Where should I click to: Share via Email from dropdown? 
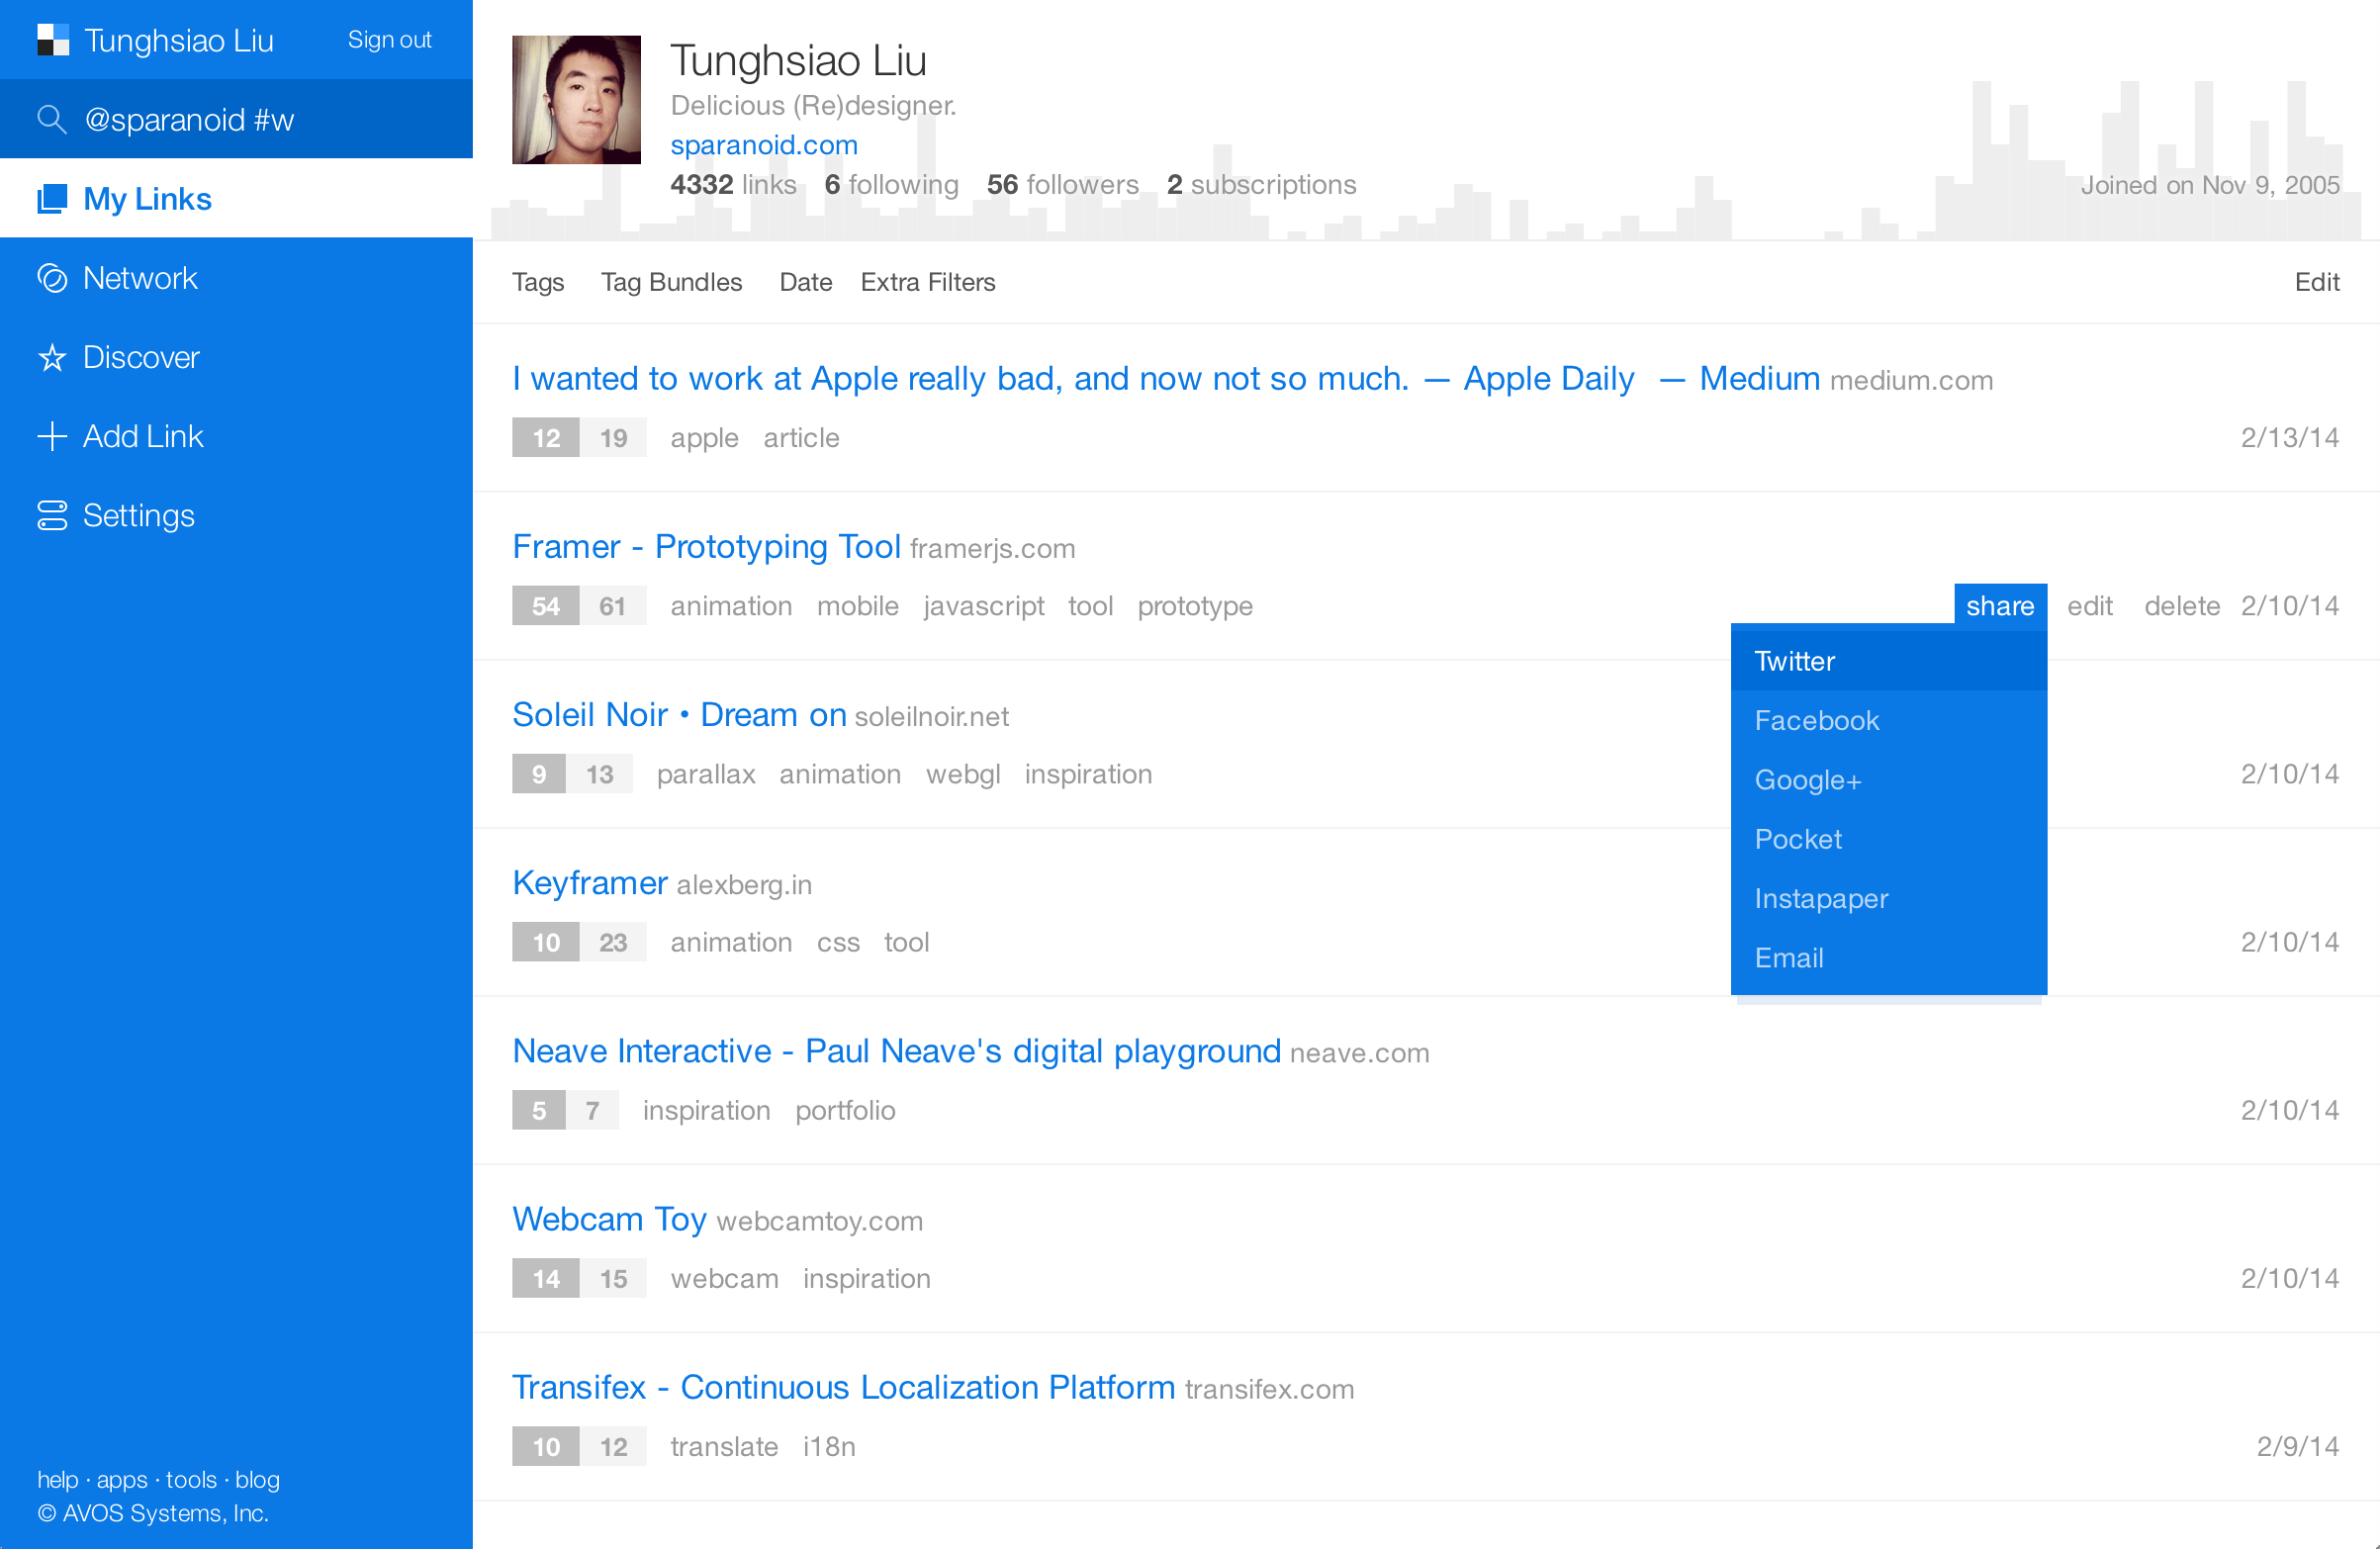point(1888,958)
